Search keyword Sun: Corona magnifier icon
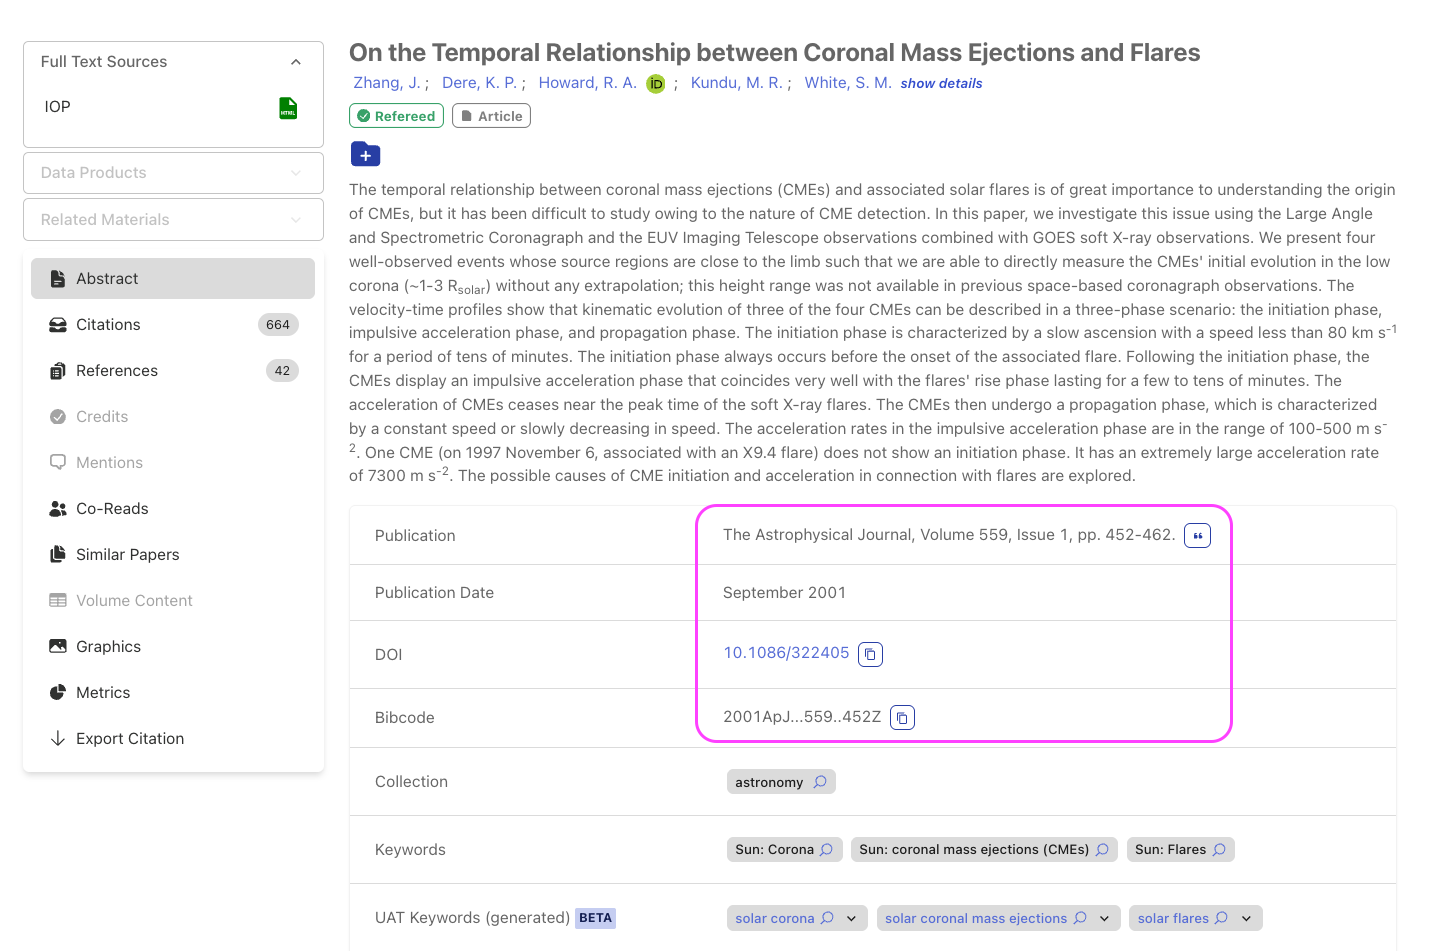 (827, 850)
